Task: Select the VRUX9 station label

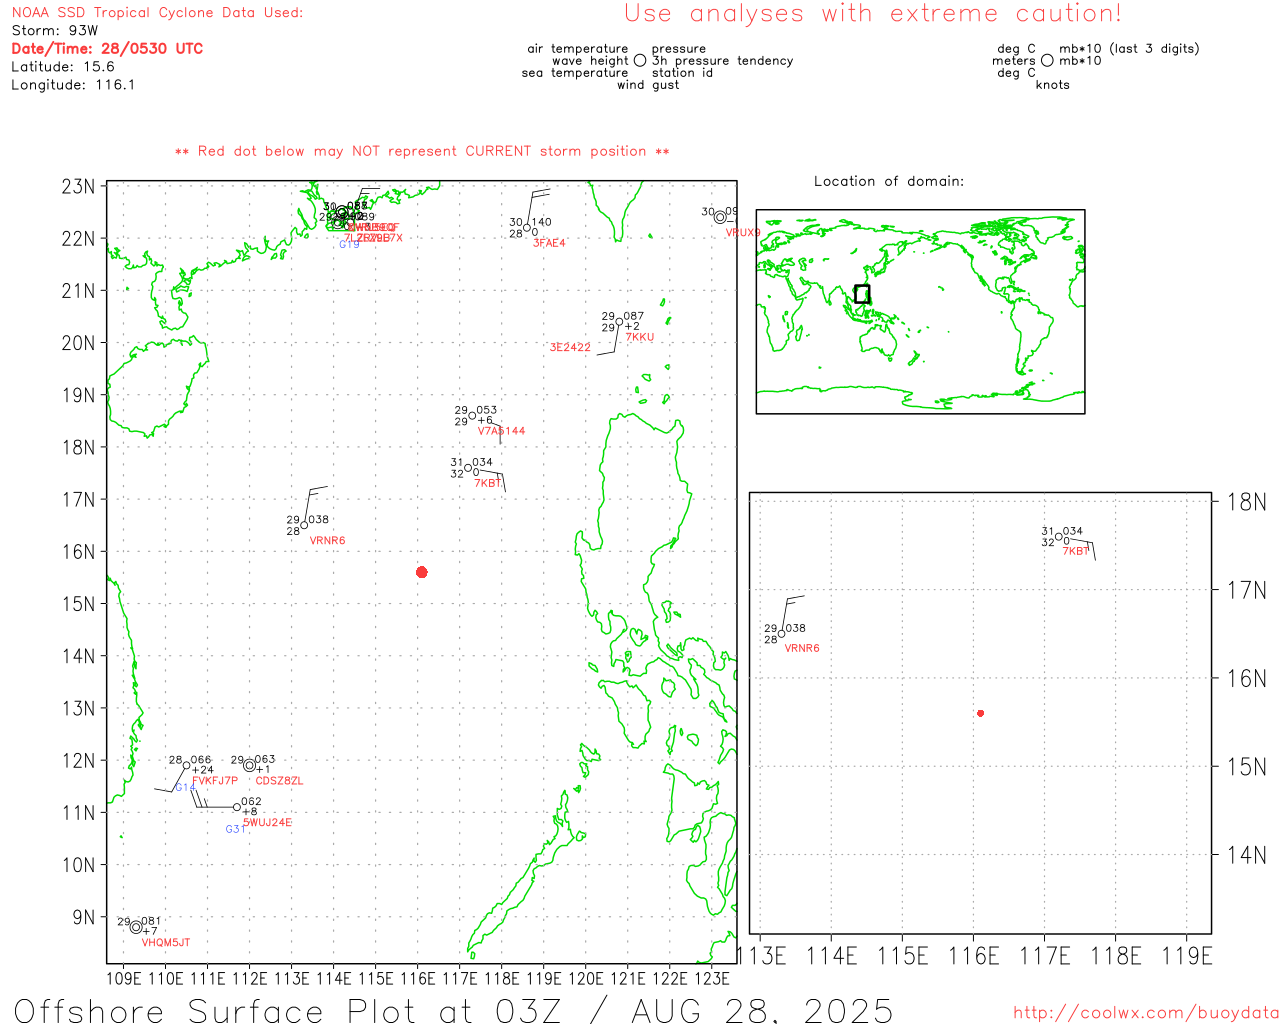Action: pos(743,233)
